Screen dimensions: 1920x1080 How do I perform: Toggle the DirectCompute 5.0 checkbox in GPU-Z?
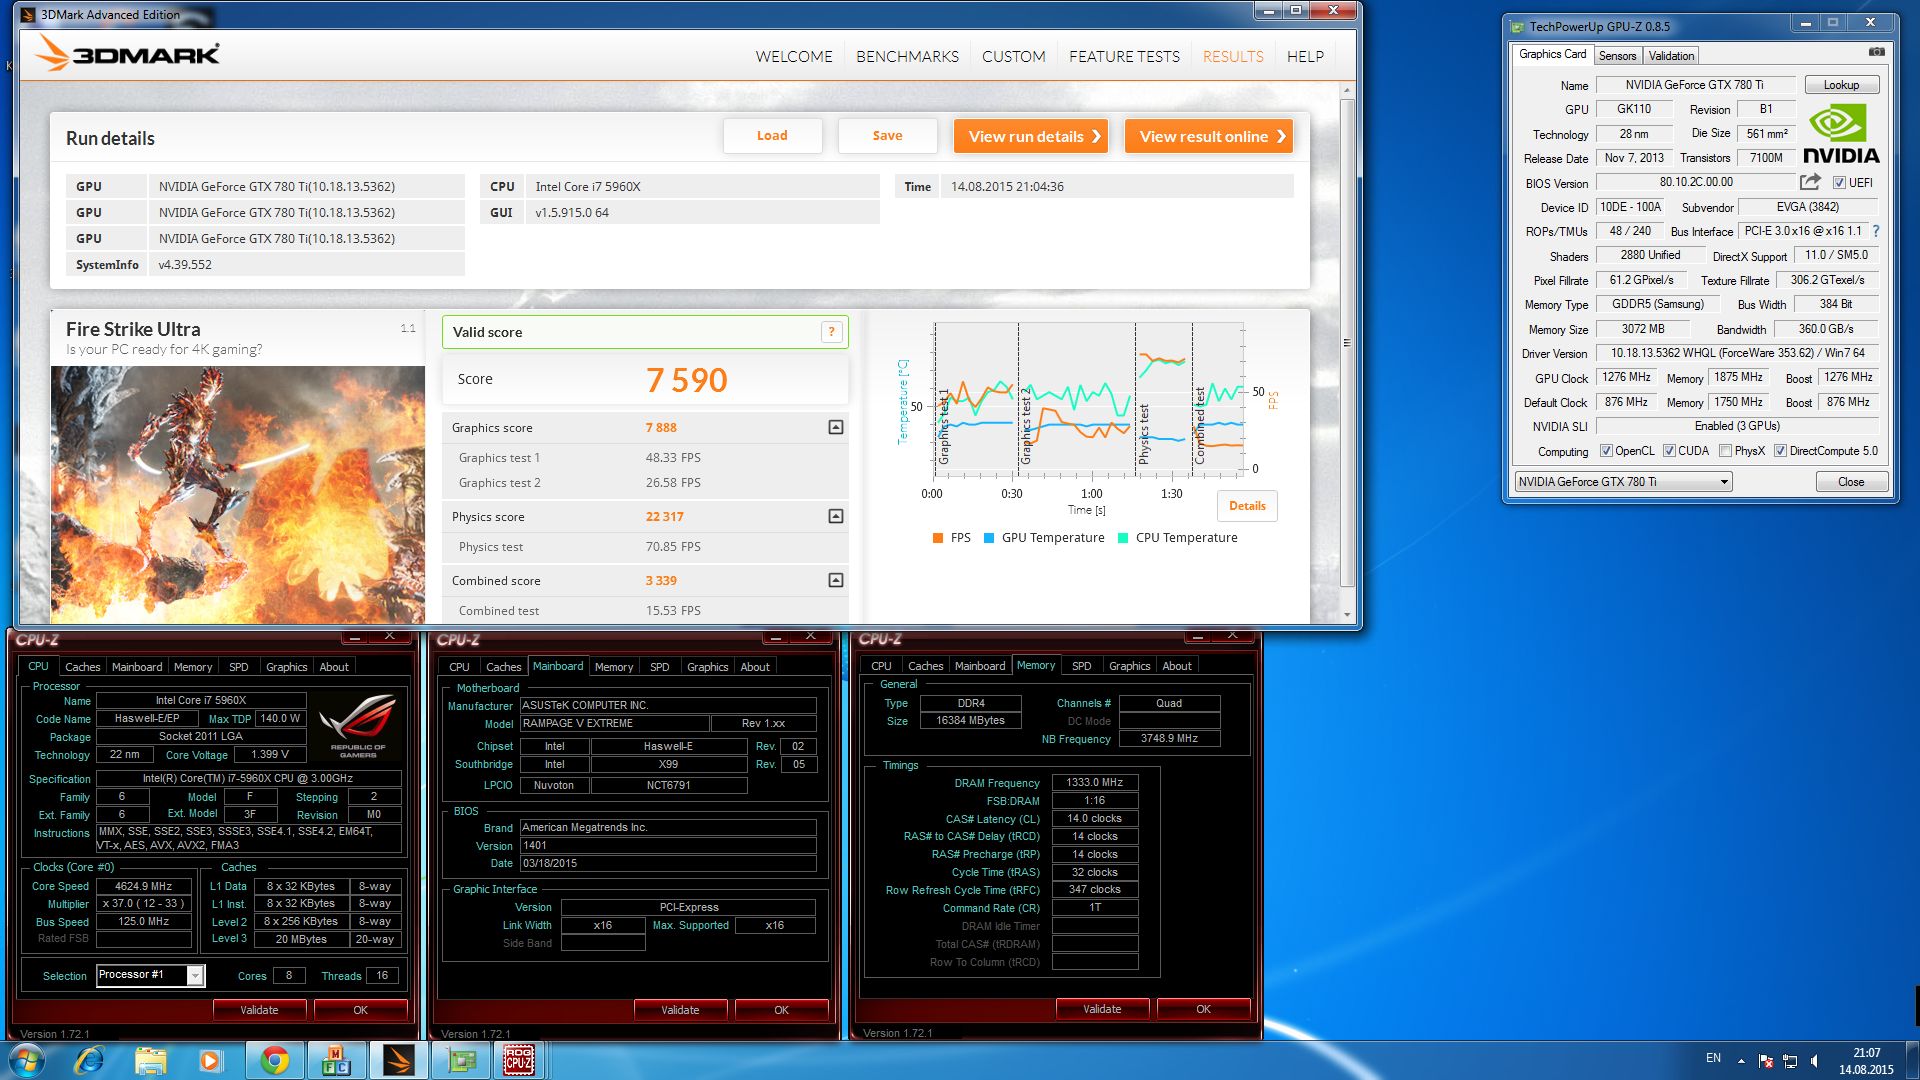1780,451
